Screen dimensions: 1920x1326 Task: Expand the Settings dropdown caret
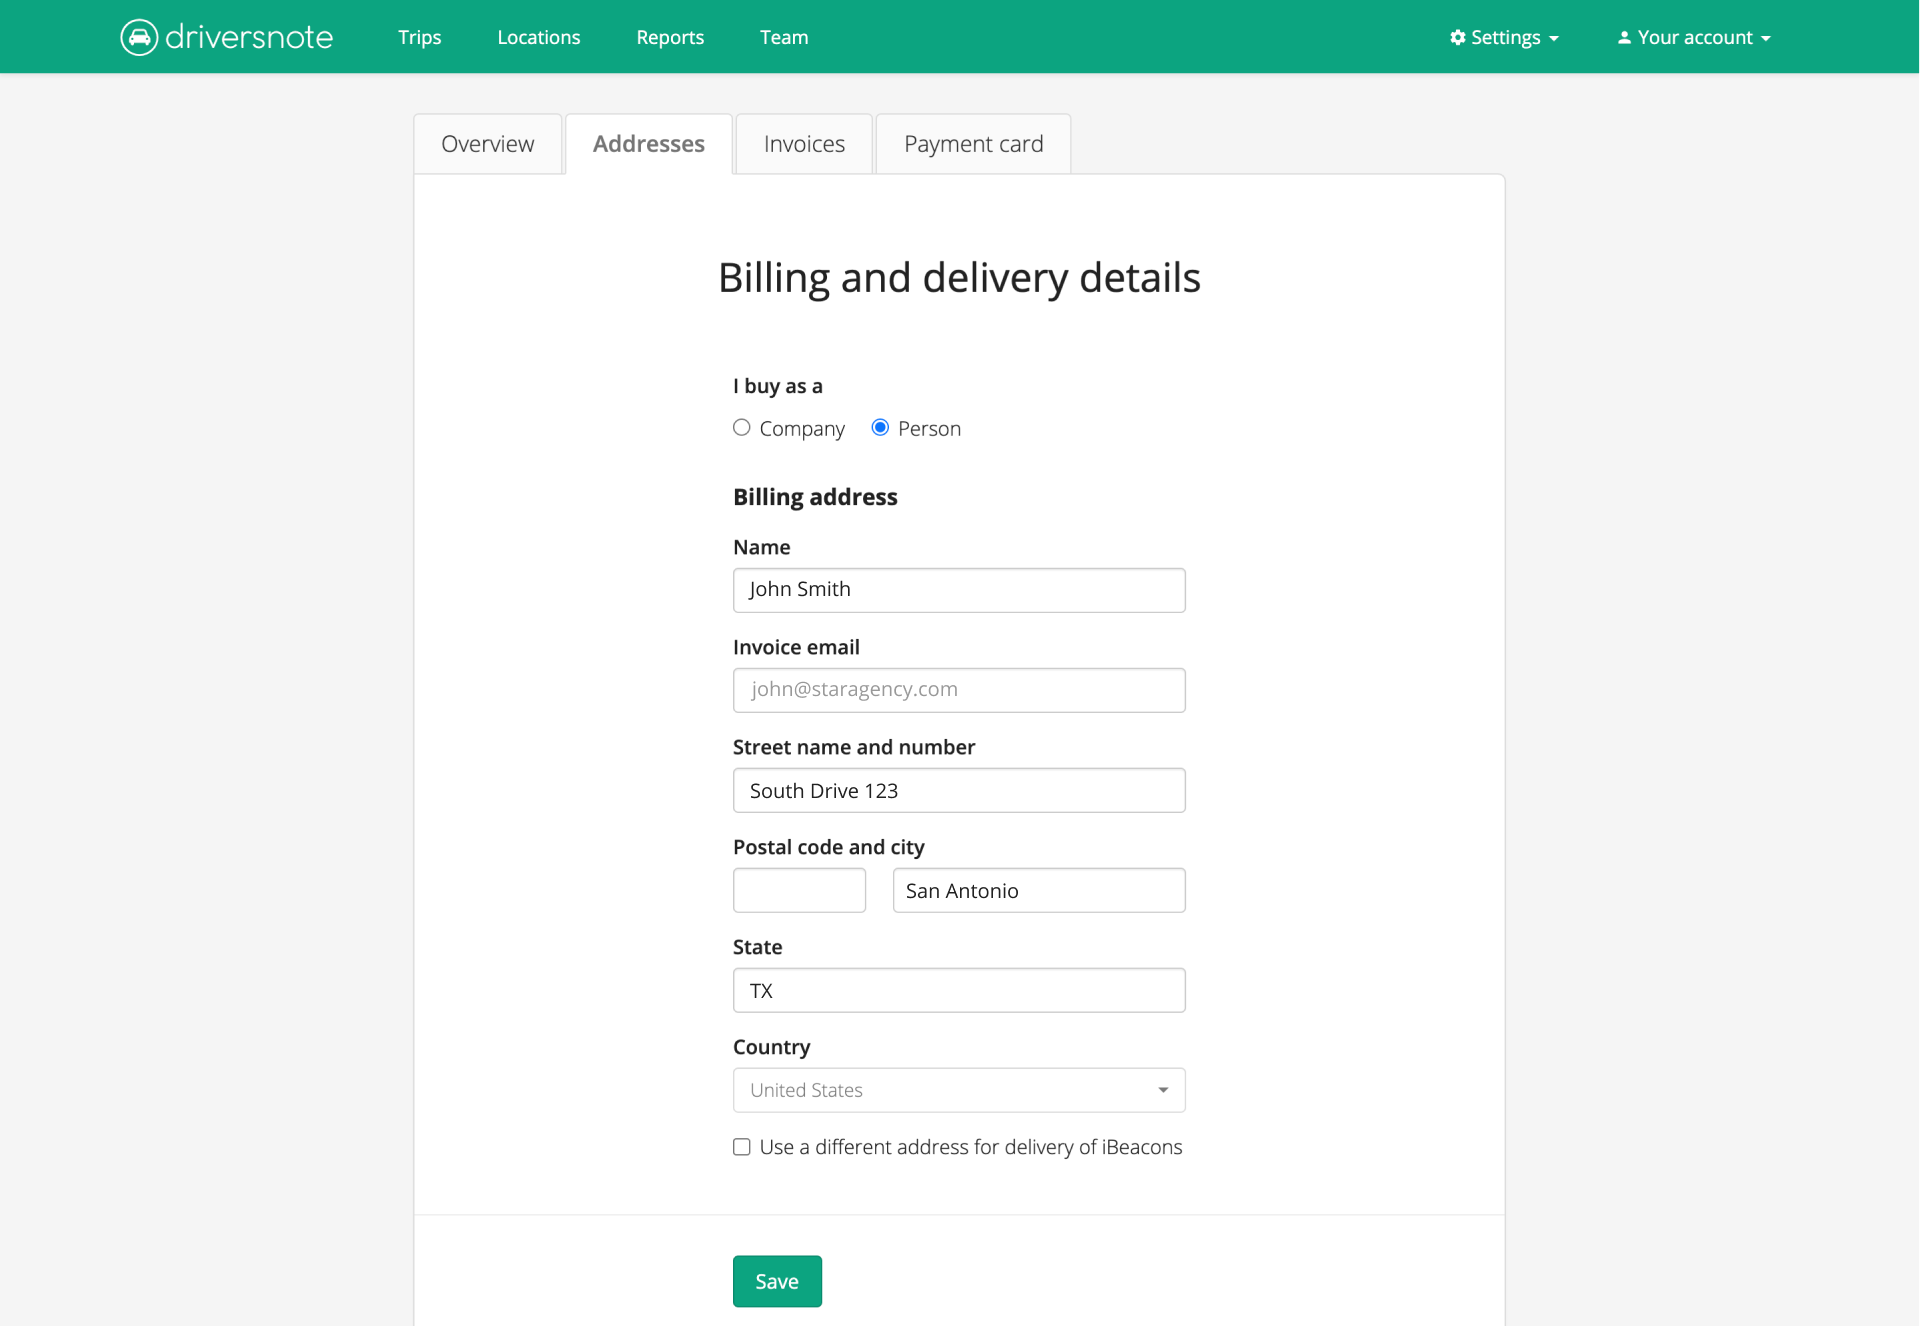(1554, 39)
